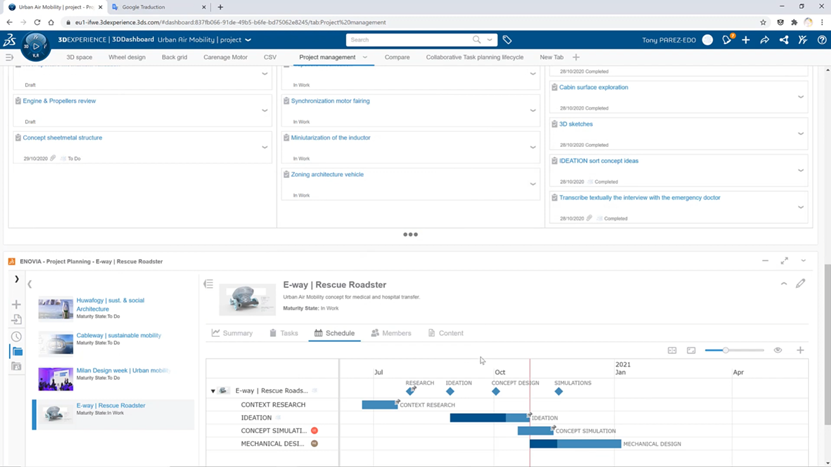
Task: Expand Concept sheetmetal structure card
Action: tap(264, 147)
